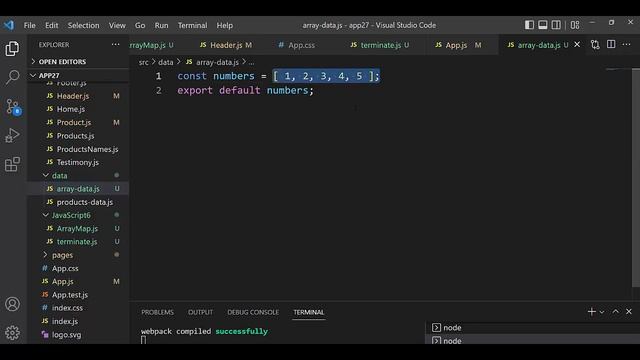Select the second node terminal instance
The width and height of the screenshot is (640, 360).
[532, 340]
